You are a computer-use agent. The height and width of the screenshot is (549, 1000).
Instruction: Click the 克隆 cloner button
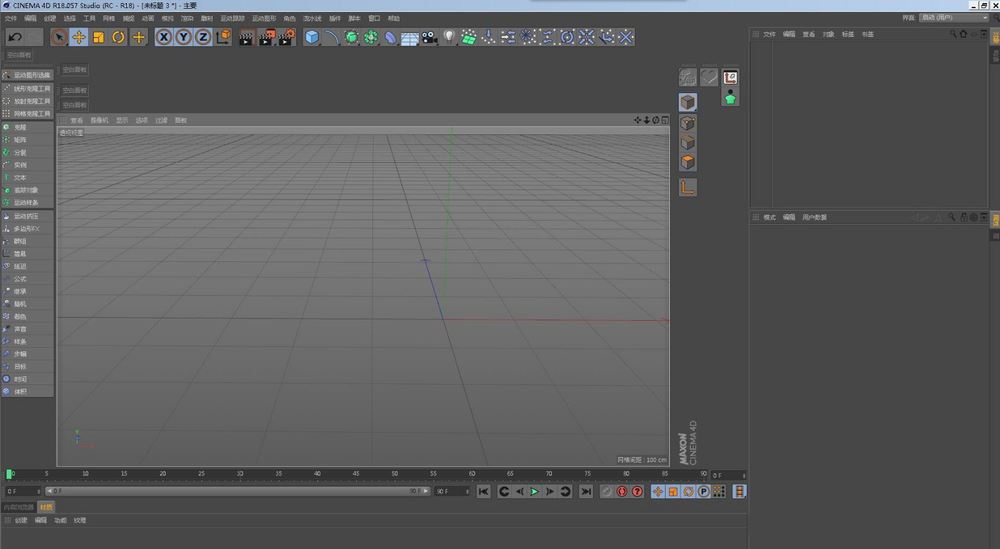tap(21, 127)
